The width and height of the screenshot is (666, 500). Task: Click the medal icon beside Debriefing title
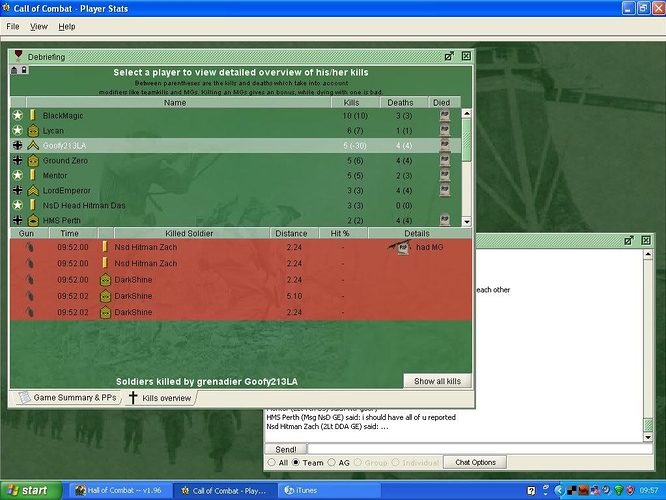pyautogui.click(x=18, y=56)
